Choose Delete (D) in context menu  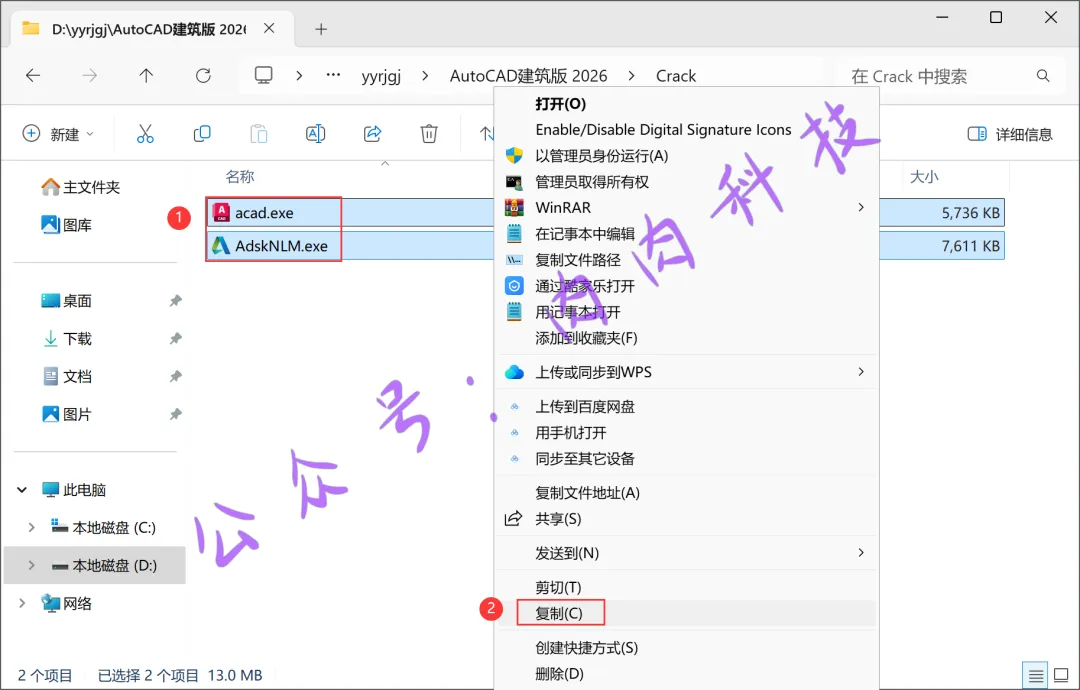click(x=686, y=673)
